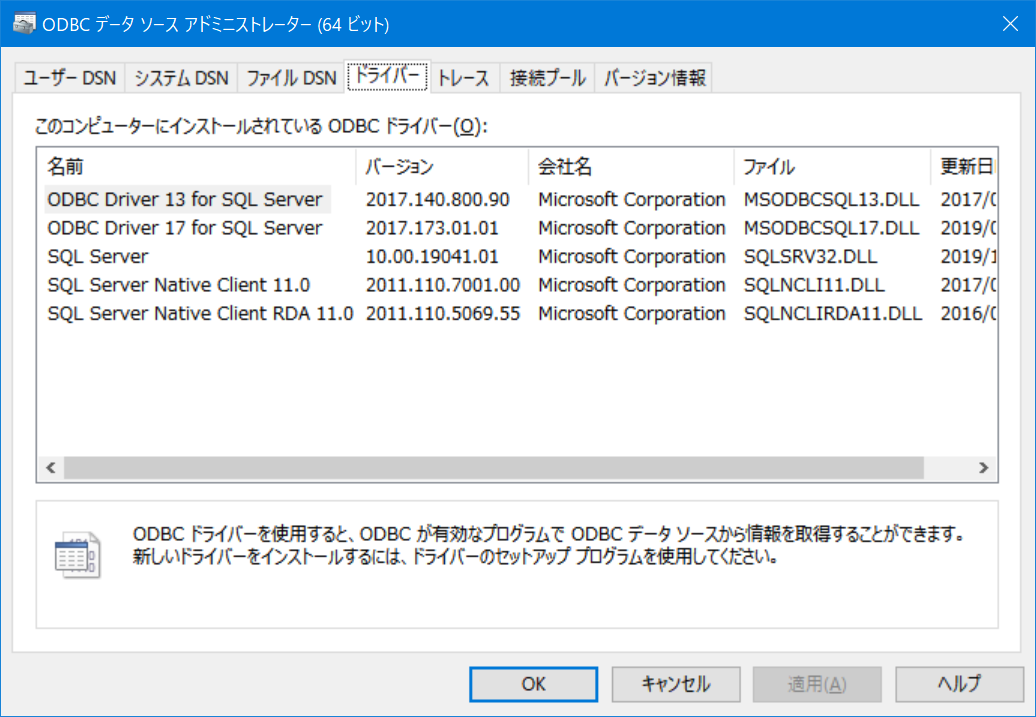
Task: Click version 10.00.19041.01 cell
Action: point(432,256)
